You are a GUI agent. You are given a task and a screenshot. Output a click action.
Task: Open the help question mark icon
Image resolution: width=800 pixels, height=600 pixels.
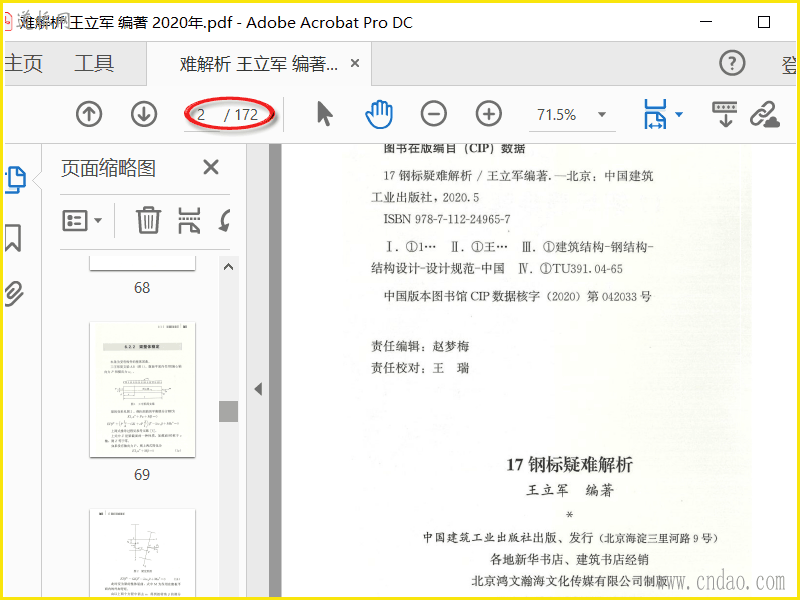click(732, 63)
